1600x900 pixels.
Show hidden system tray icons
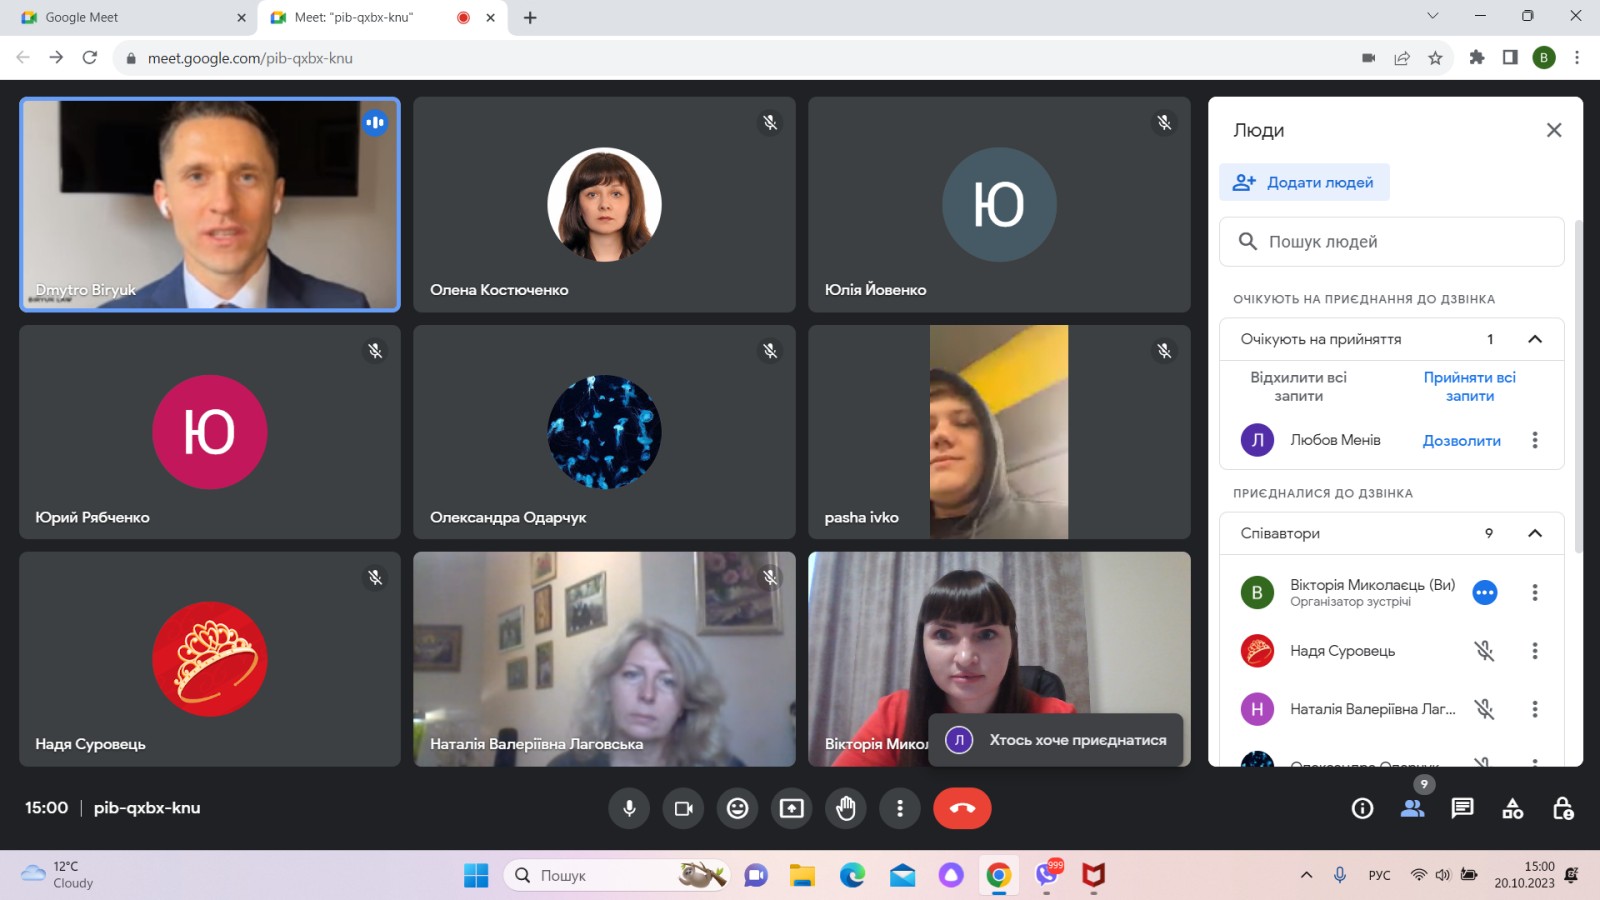[1306, 875]
